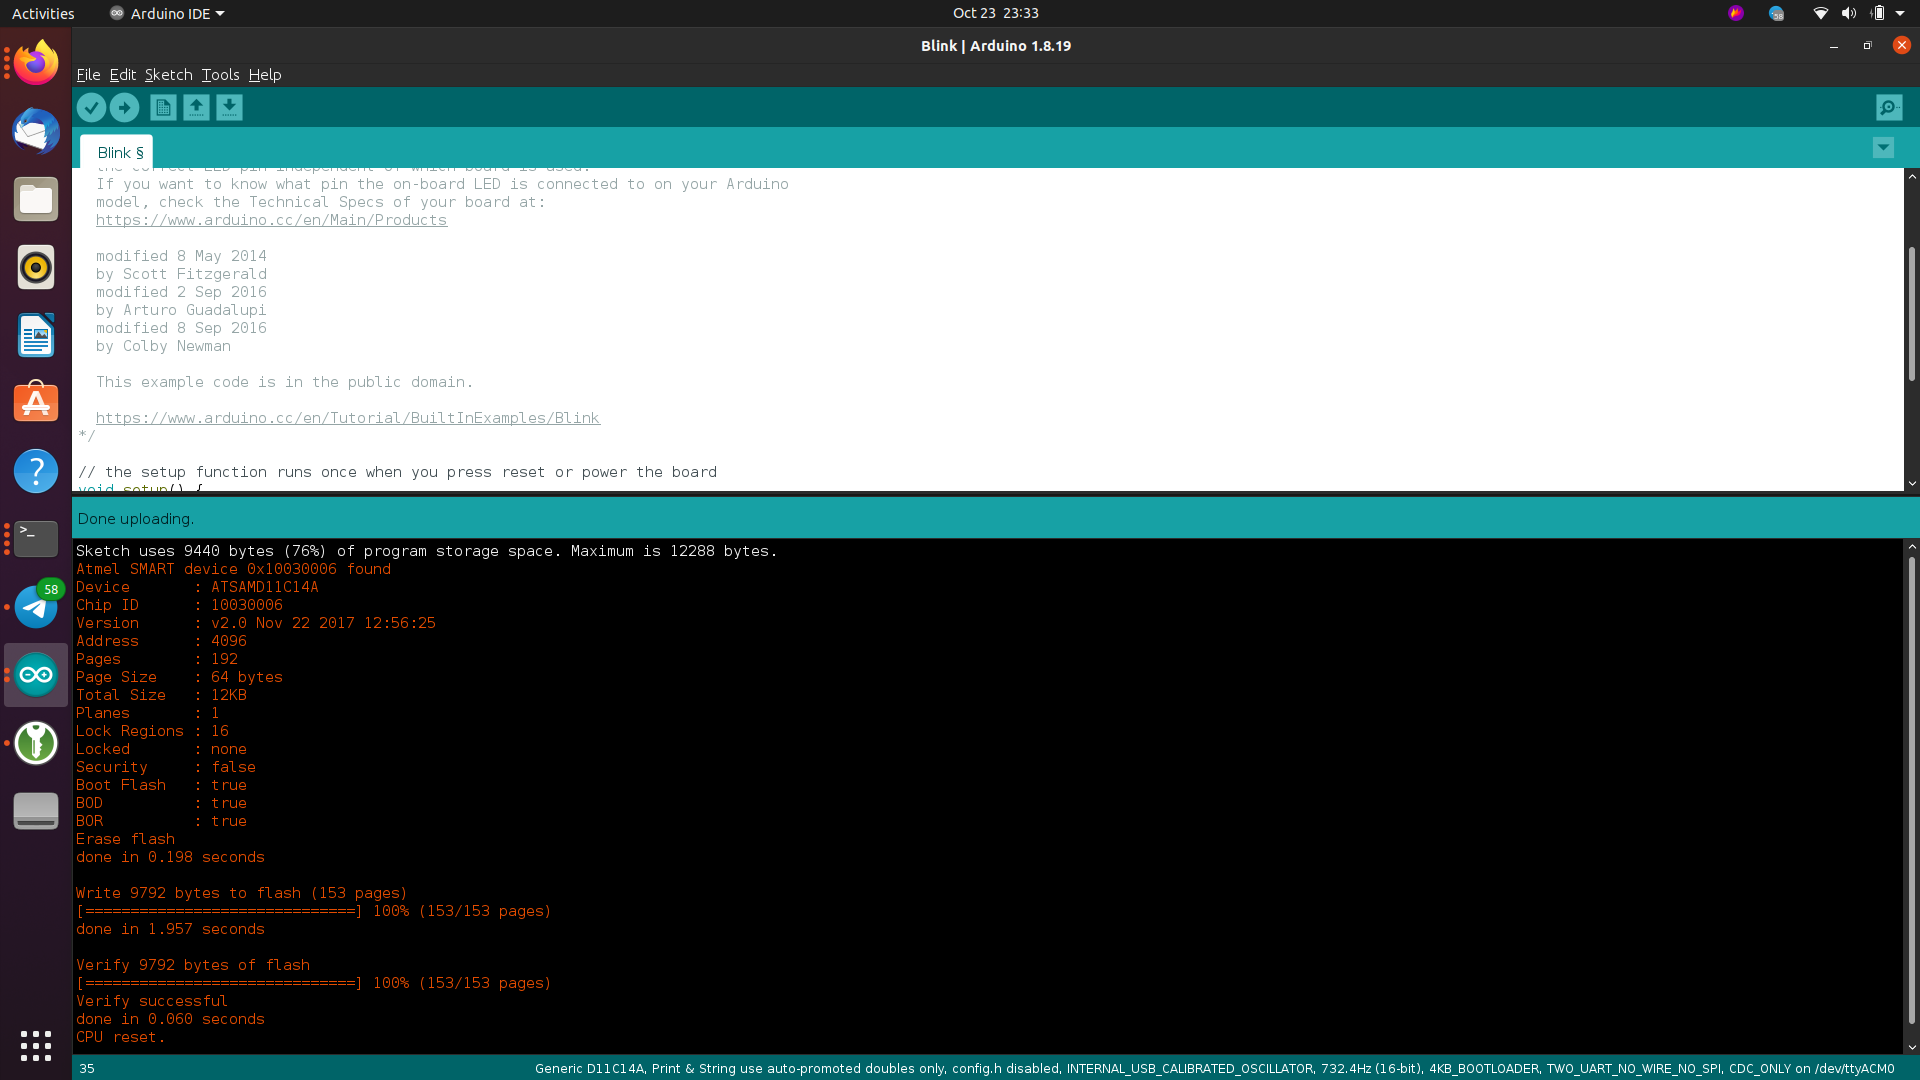Open the system menu arrow in top bar
The height and width of the screenshot is (1080, 1920).
point(1900,13)
